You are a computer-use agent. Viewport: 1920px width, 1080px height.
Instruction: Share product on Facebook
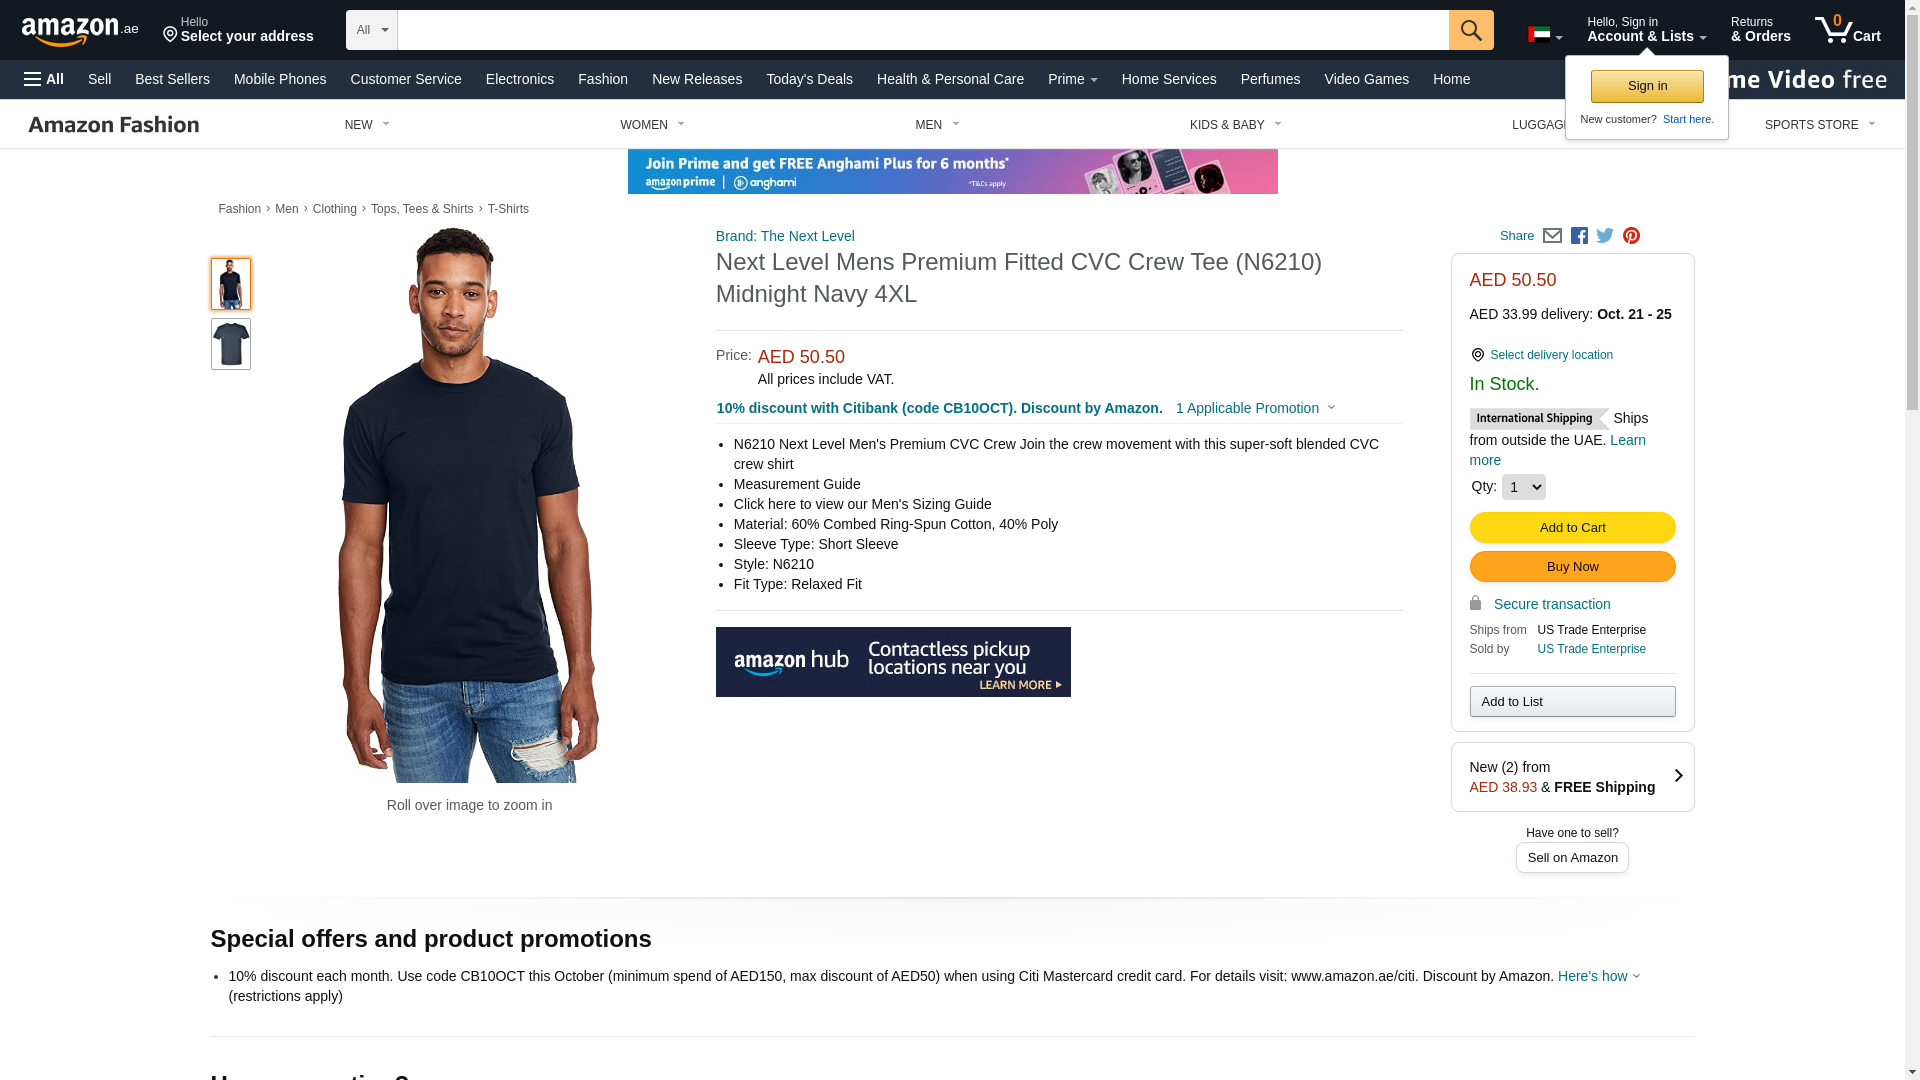click(x=1579, y=236)
